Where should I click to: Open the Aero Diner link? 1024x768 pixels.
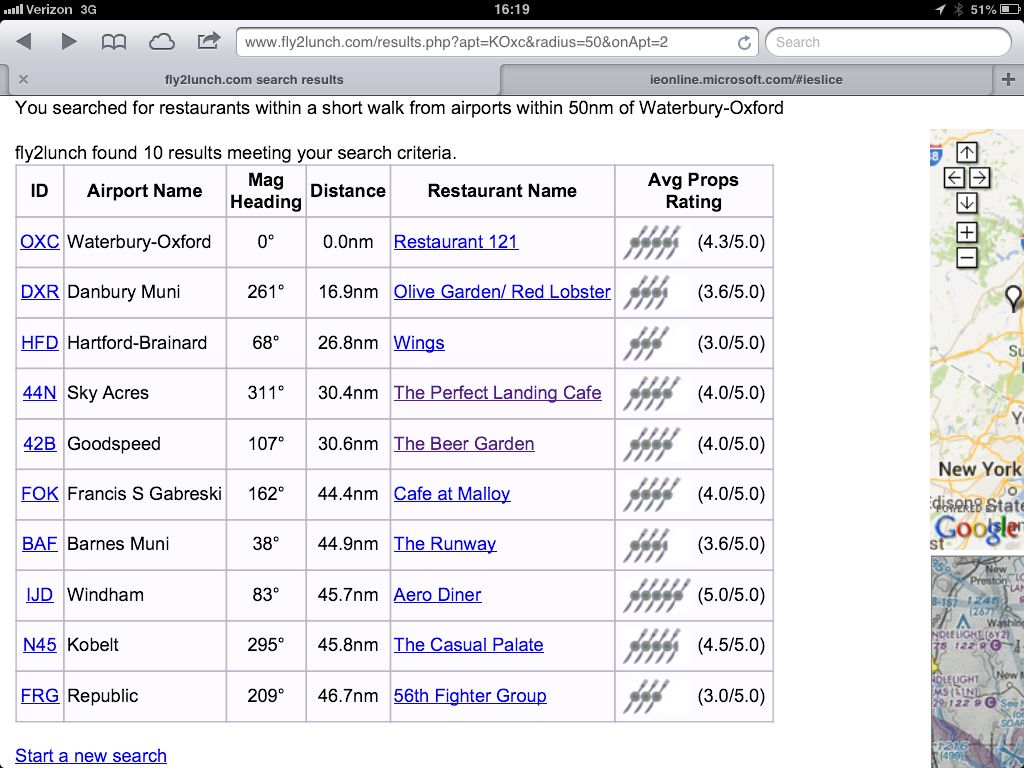pos(438,595)
